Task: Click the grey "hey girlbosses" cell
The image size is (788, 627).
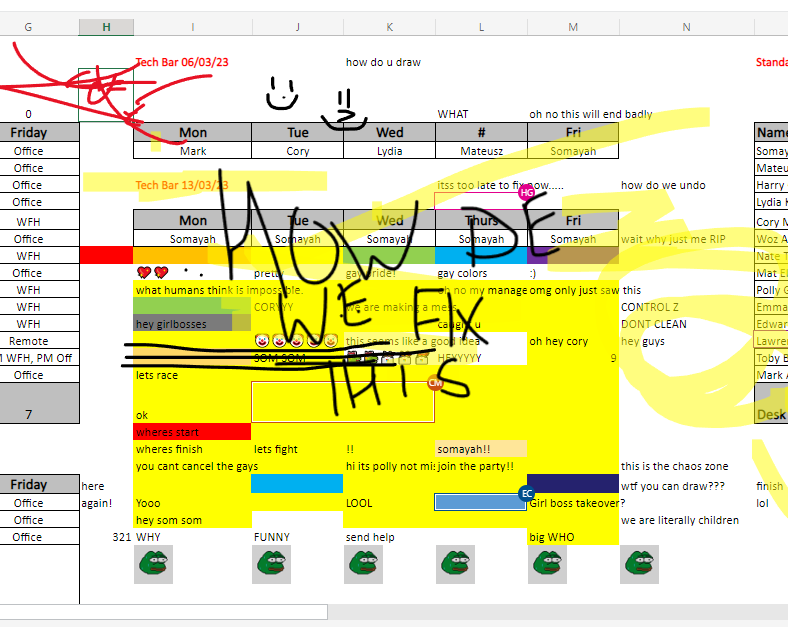Action: [182, 324]
